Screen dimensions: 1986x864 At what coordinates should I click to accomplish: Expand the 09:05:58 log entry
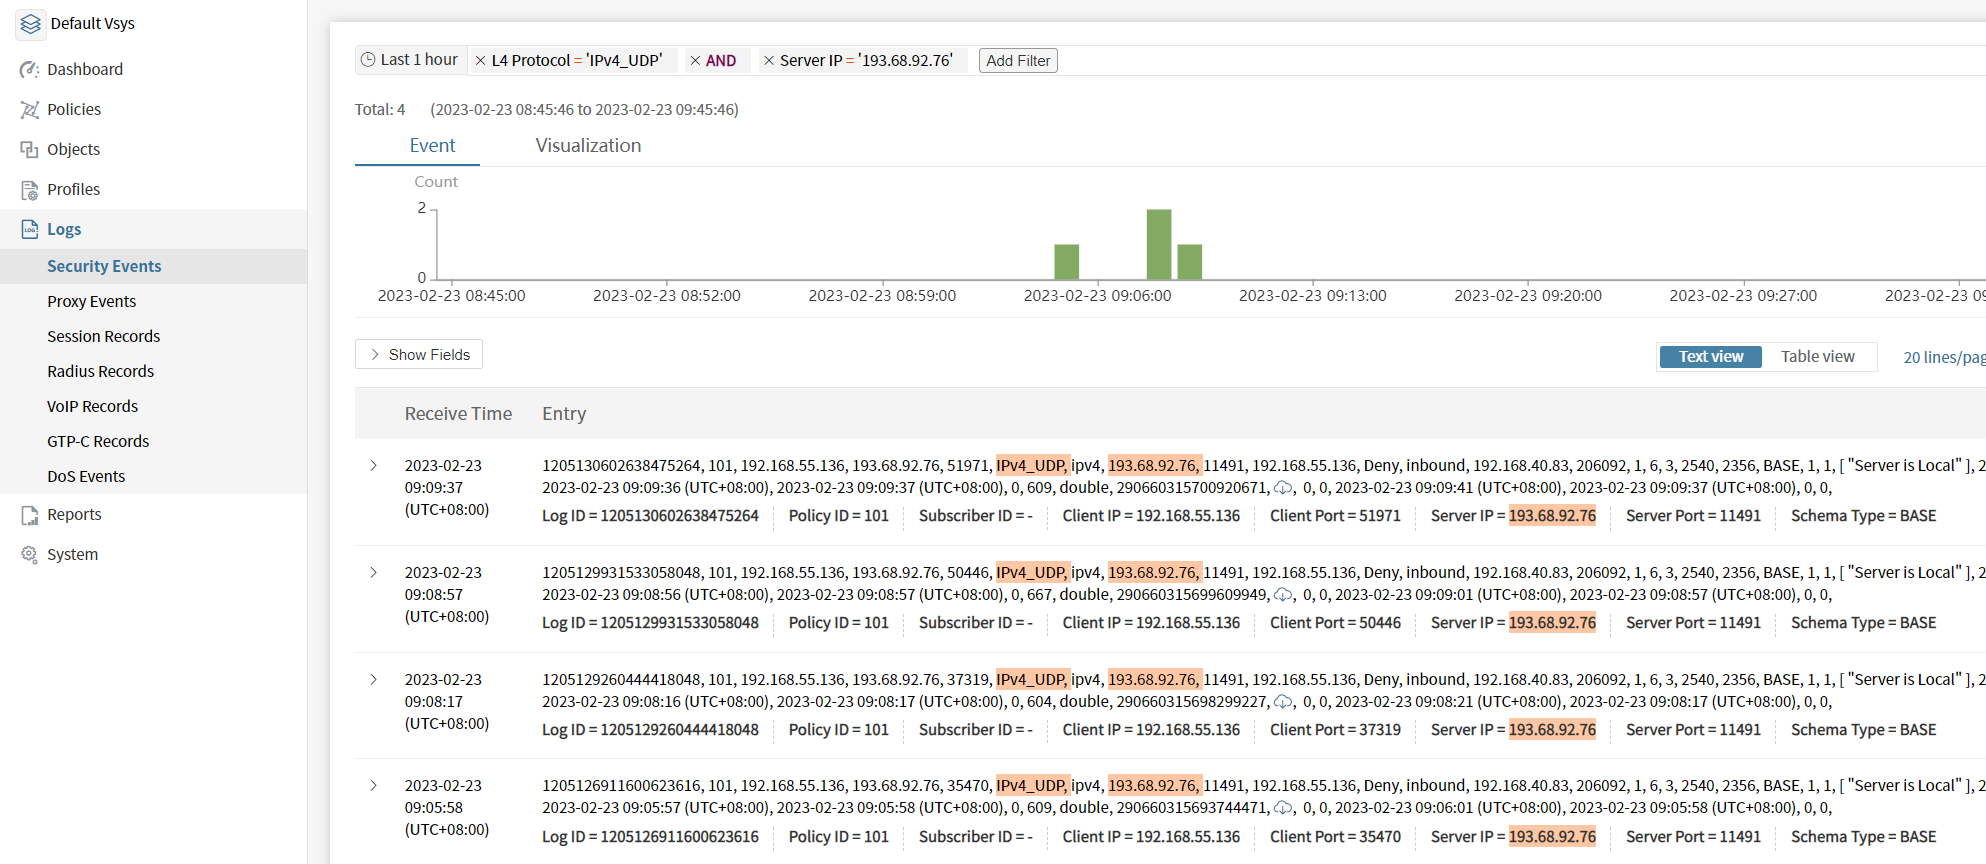(x=374, y=786)
